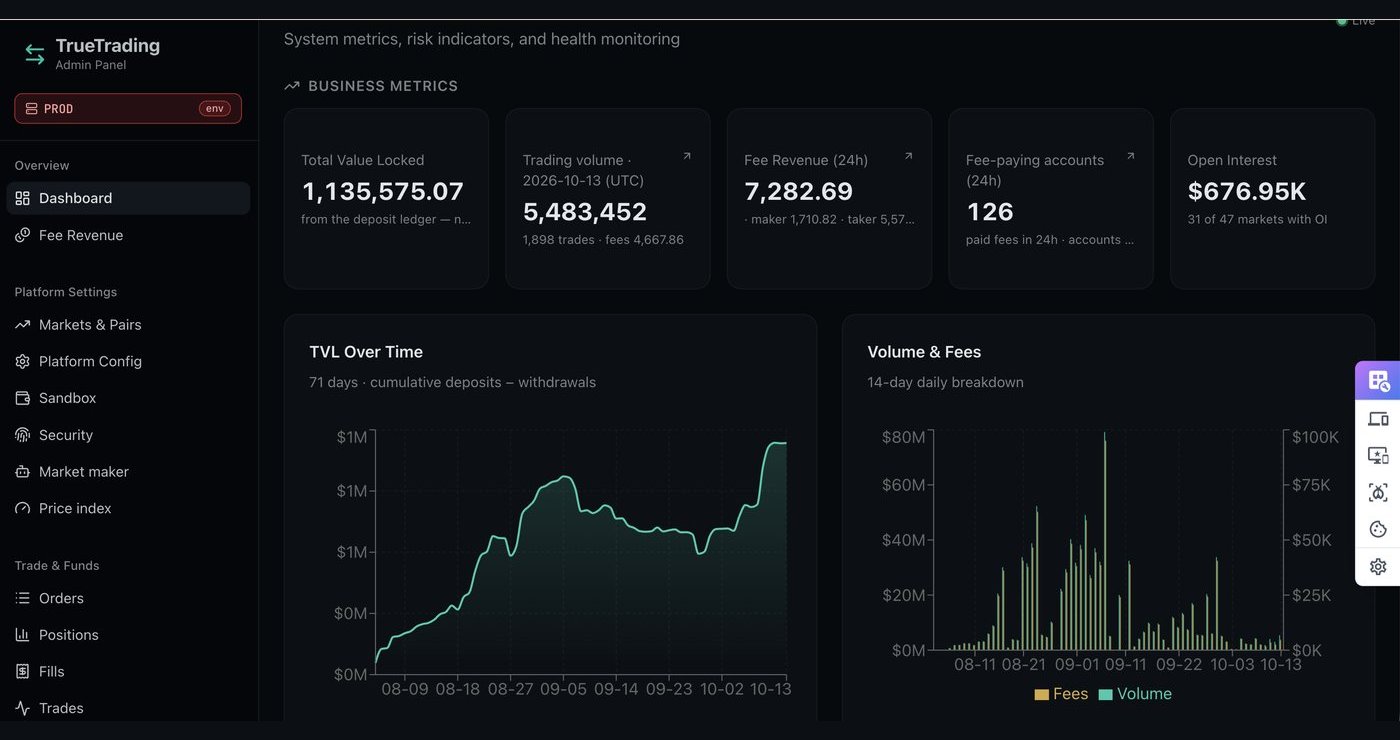The image size is (1400, 740).
Task: Click the Price index gauge icon
Action: tap(22, 508)
